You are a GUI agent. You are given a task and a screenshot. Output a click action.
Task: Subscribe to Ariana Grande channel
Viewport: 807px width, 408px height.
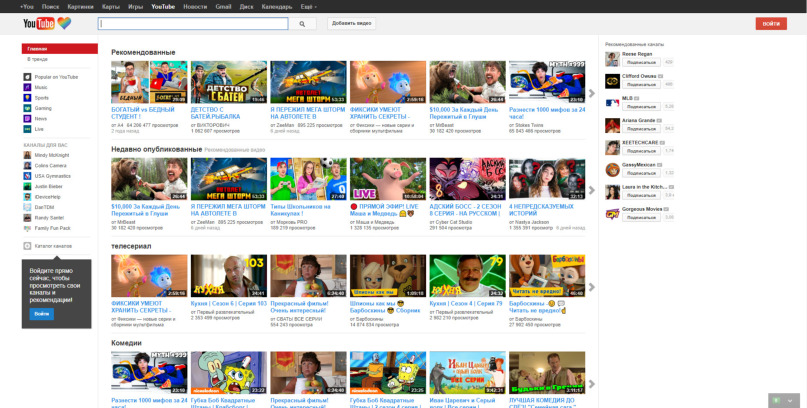pos(641,129)
